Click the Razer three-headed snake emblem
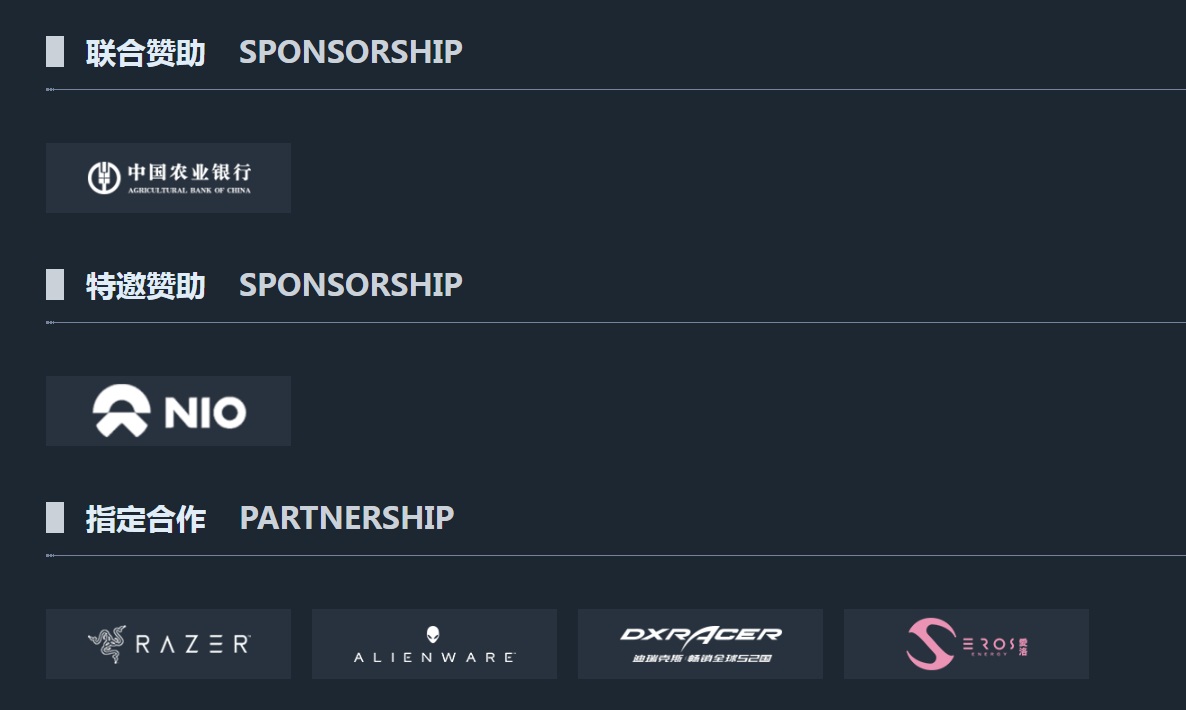 point(107,644)
